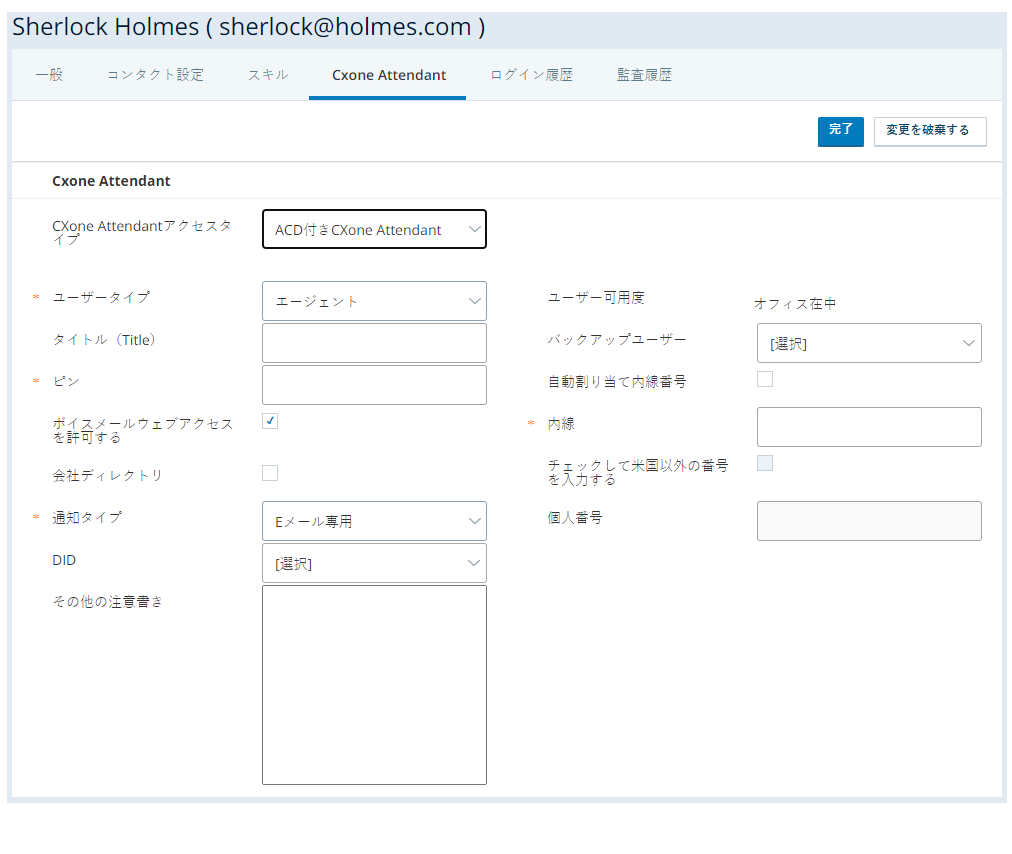Open the 一般 tab
The width and height of the screenshot is (1012, 854).
pyautogui.click(x=49, y=75)
